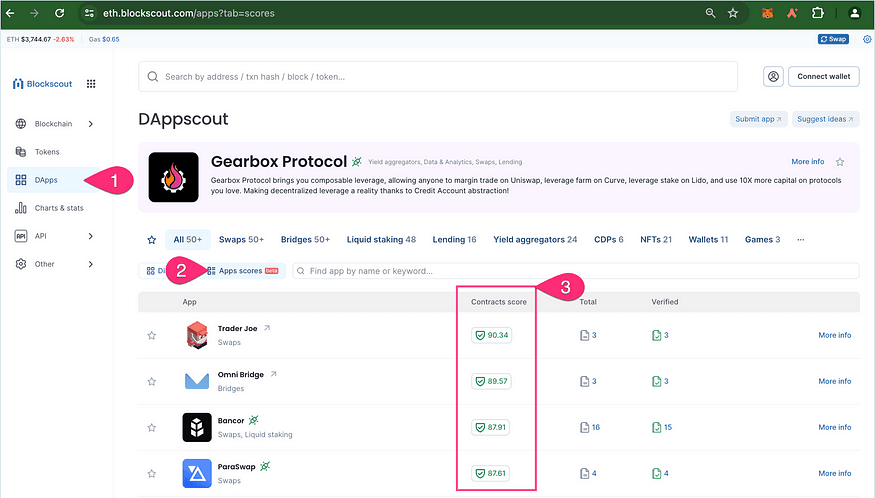This screenshot has width=875, height=498.
Task: Bookmark this page with star icon
Action: click(733, 13)
